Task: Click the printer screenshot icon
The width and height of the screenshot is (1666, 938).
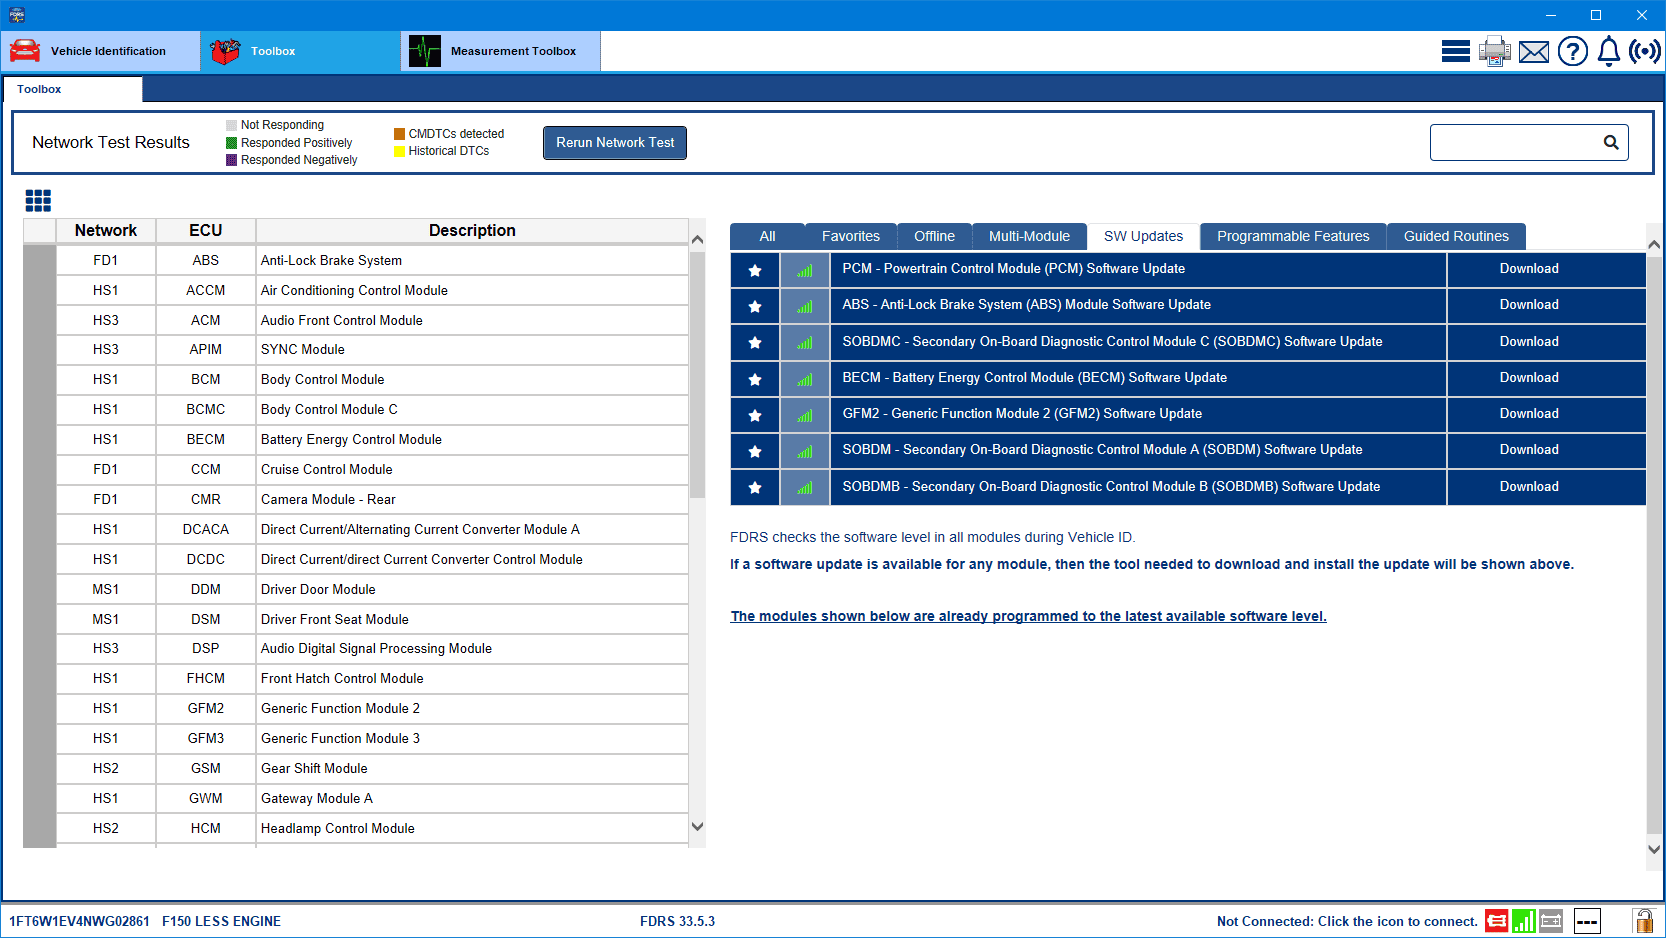Action: [x=1494, y=51]
